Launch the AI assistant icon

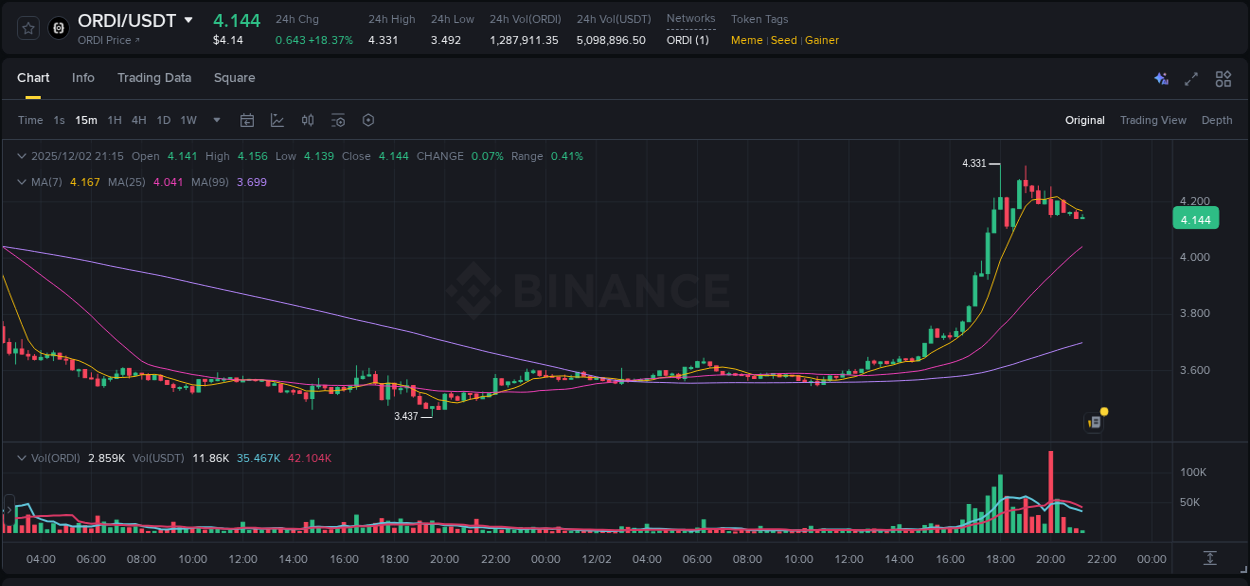click(x=1161, y=78)
